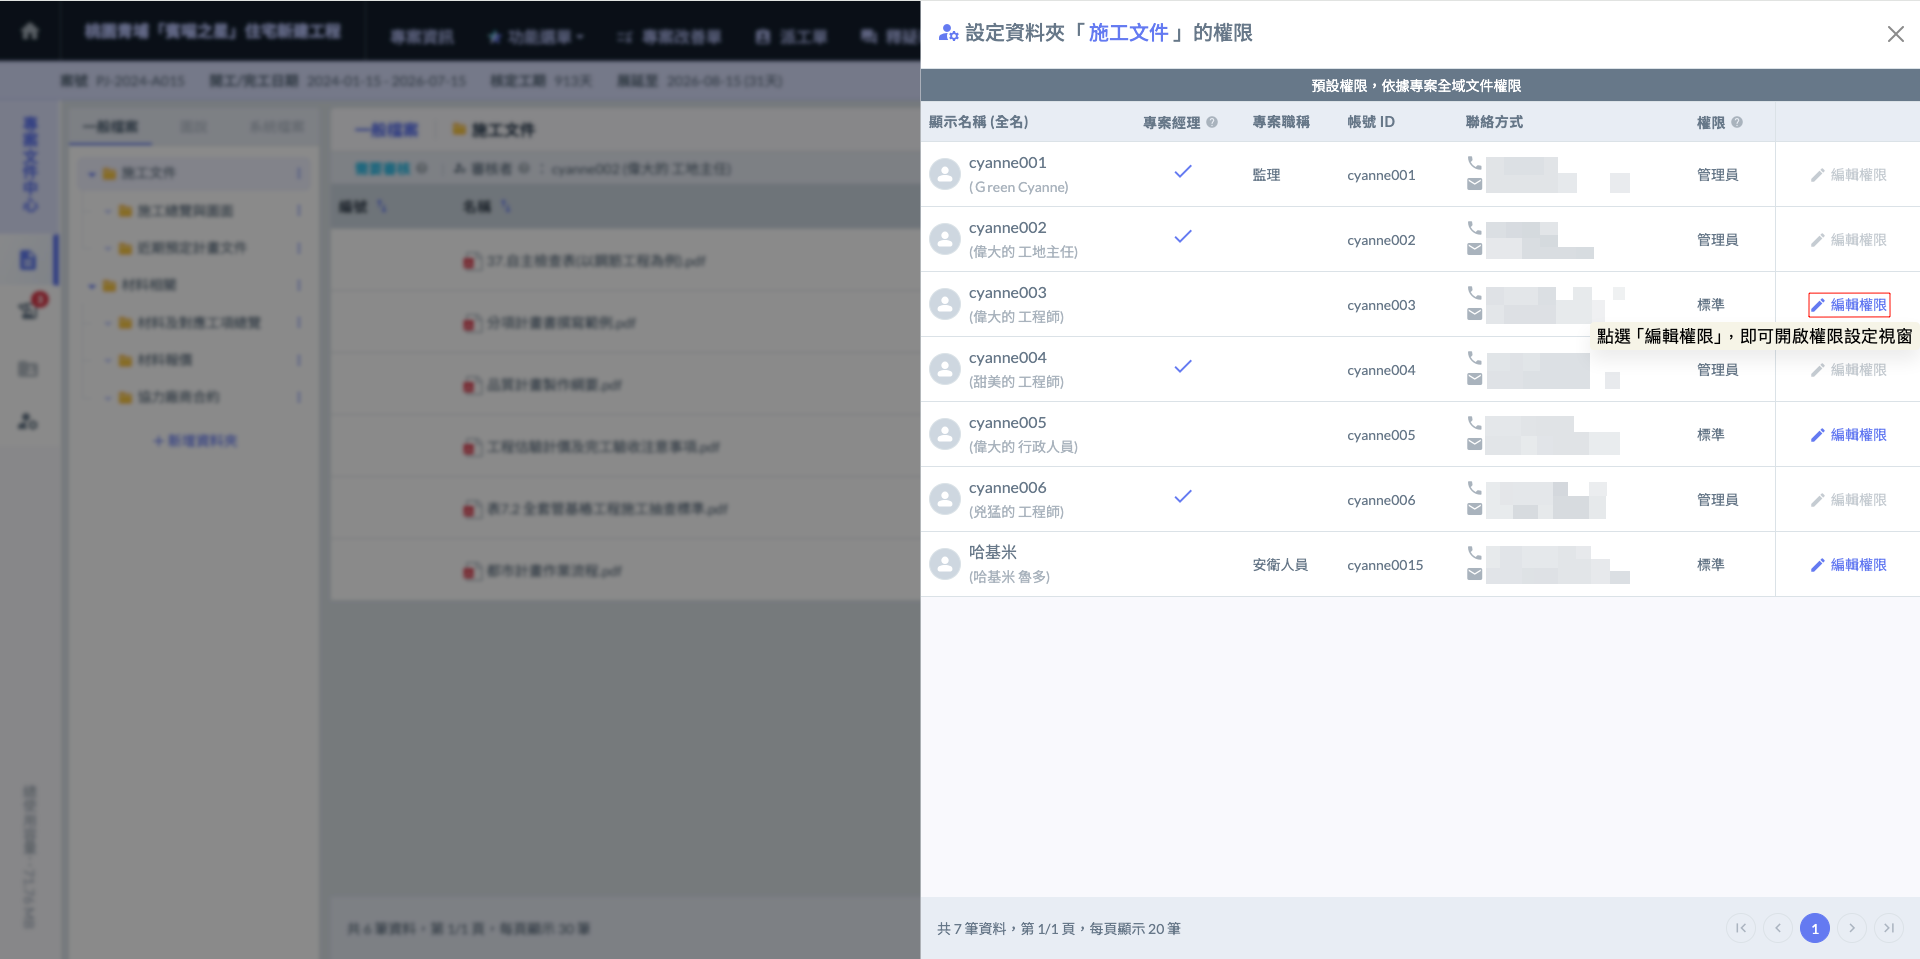This screenshot has height=959, width=1920.
Task: Open the 功能選單 dropdown in top bar
Action: pyautogui.click(x=536, y=37)
